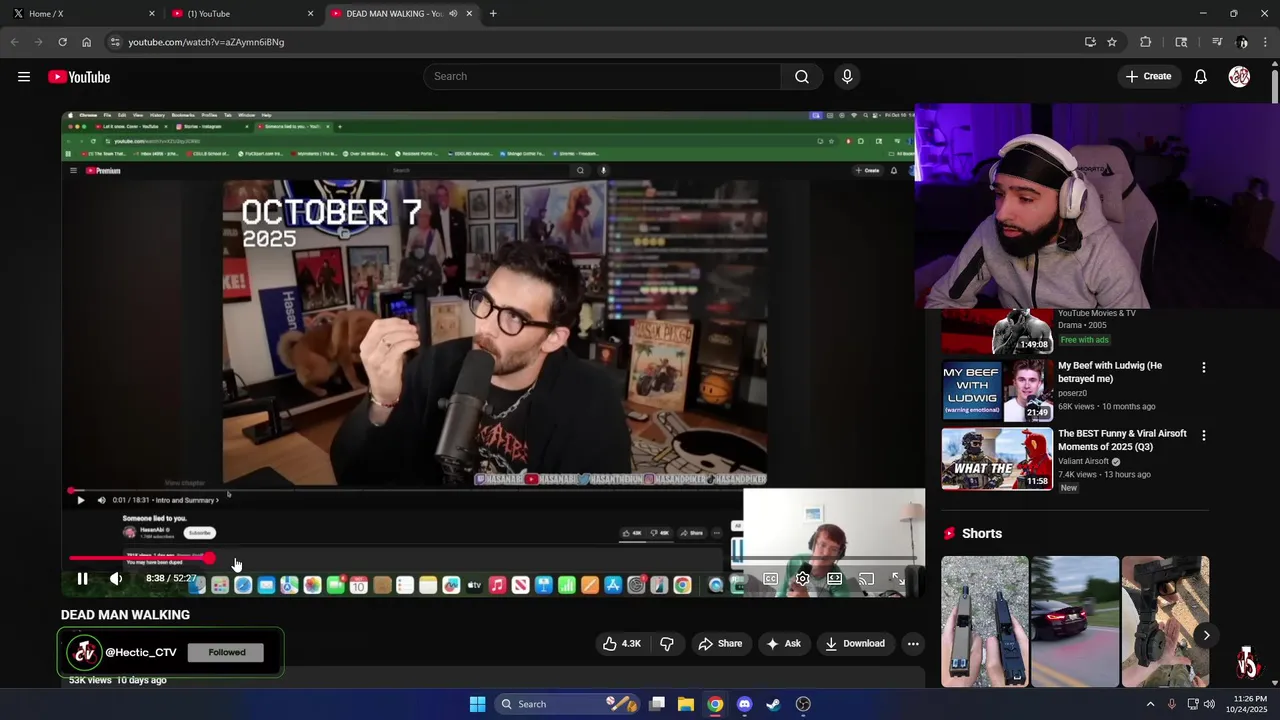
Task: Open the Chrome three-dot menu
Action: tap(1266, 42)
